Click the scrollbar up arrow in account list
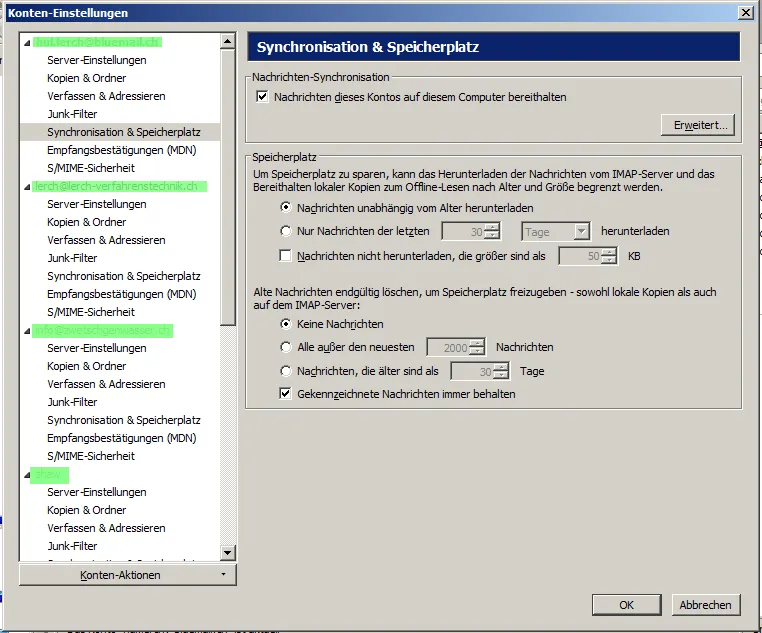Screen dimensions: 762x633 (227, 41)
